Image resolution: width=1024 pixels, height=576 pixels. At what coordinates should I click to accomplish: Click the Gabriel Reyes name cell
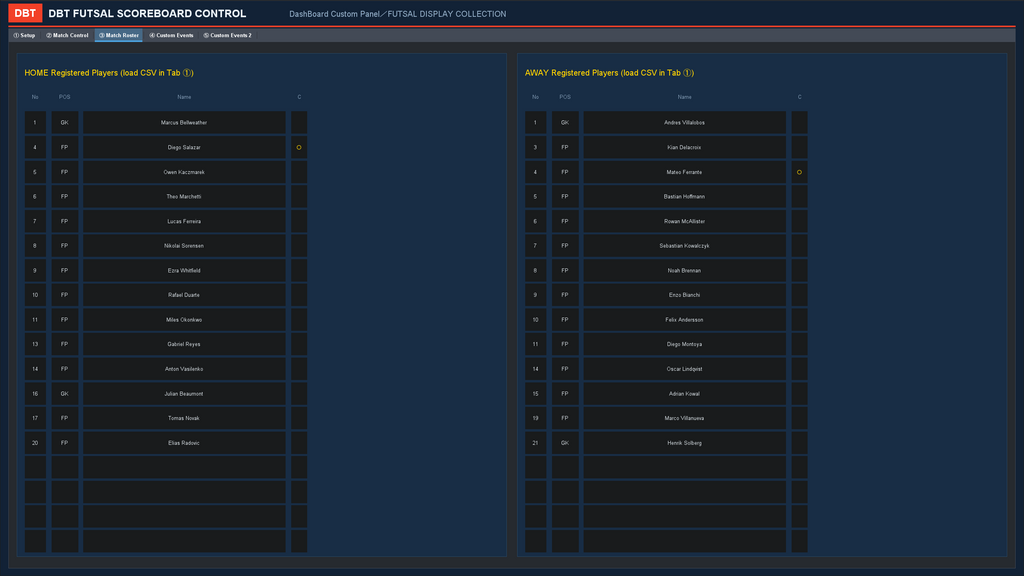pyautogui.click(x=184, y=344)
